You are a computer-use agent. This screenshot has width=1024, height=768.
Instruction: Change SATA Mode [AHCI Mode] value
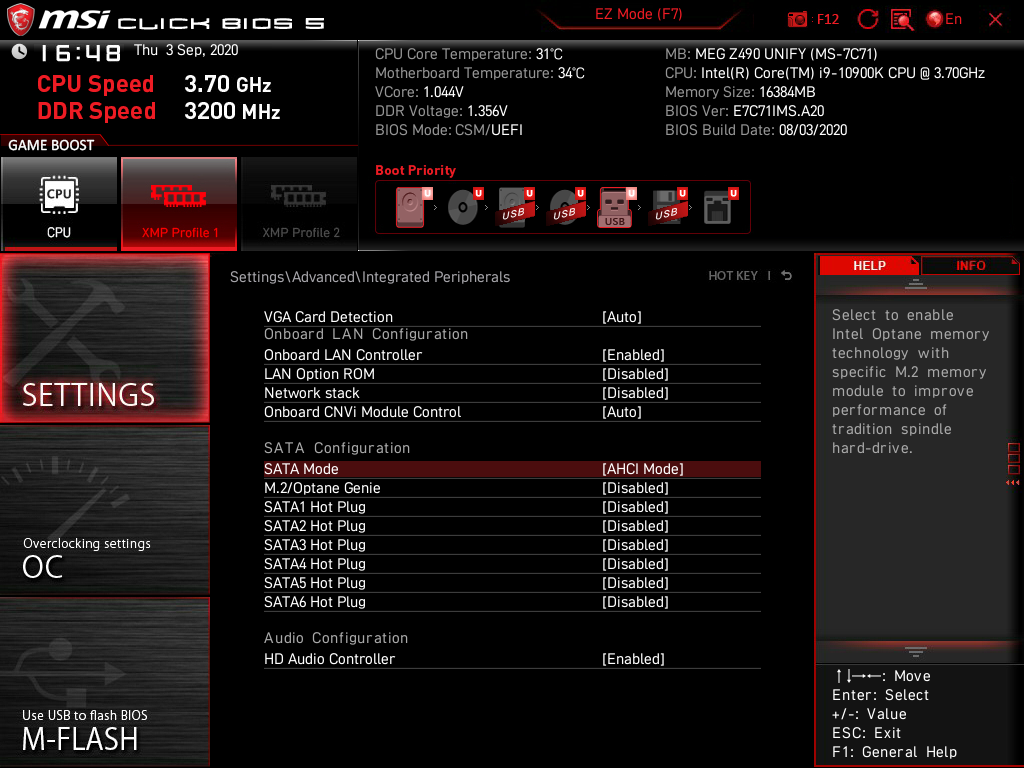coord(643,469)
